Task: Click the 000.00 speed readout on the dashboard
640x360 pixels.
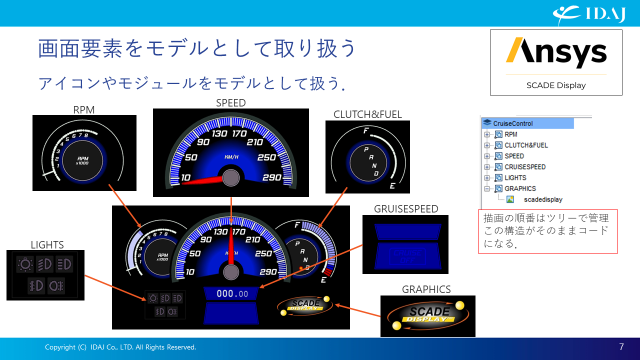Action: pyautogui.click(x=232, y=293)
